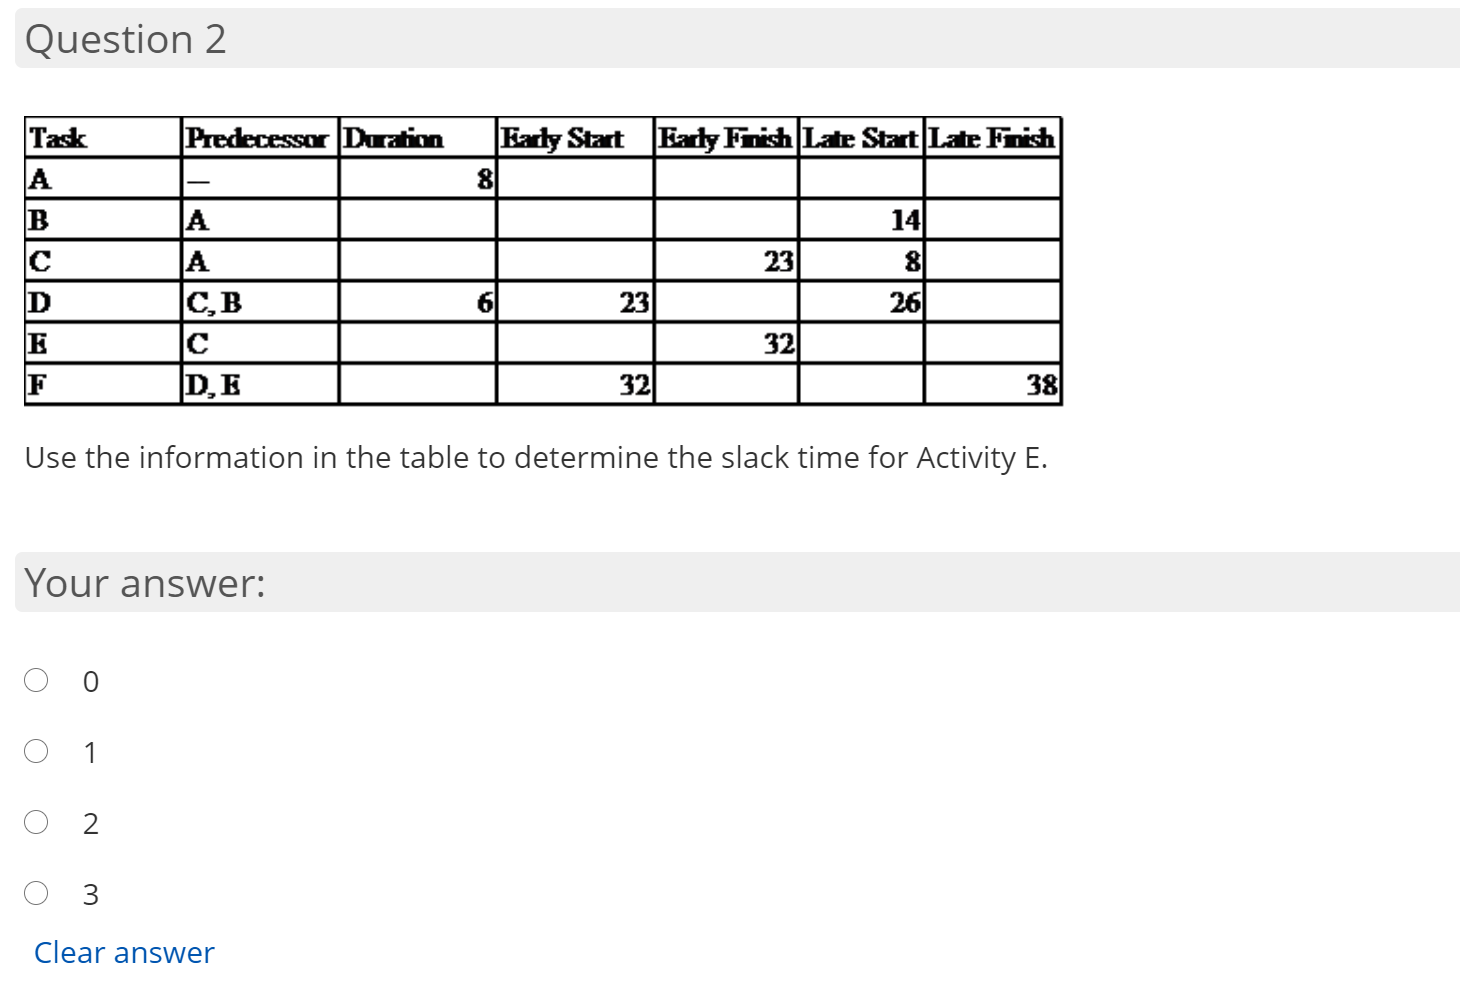Click the Clear answer link

click(x=124, y=951)
